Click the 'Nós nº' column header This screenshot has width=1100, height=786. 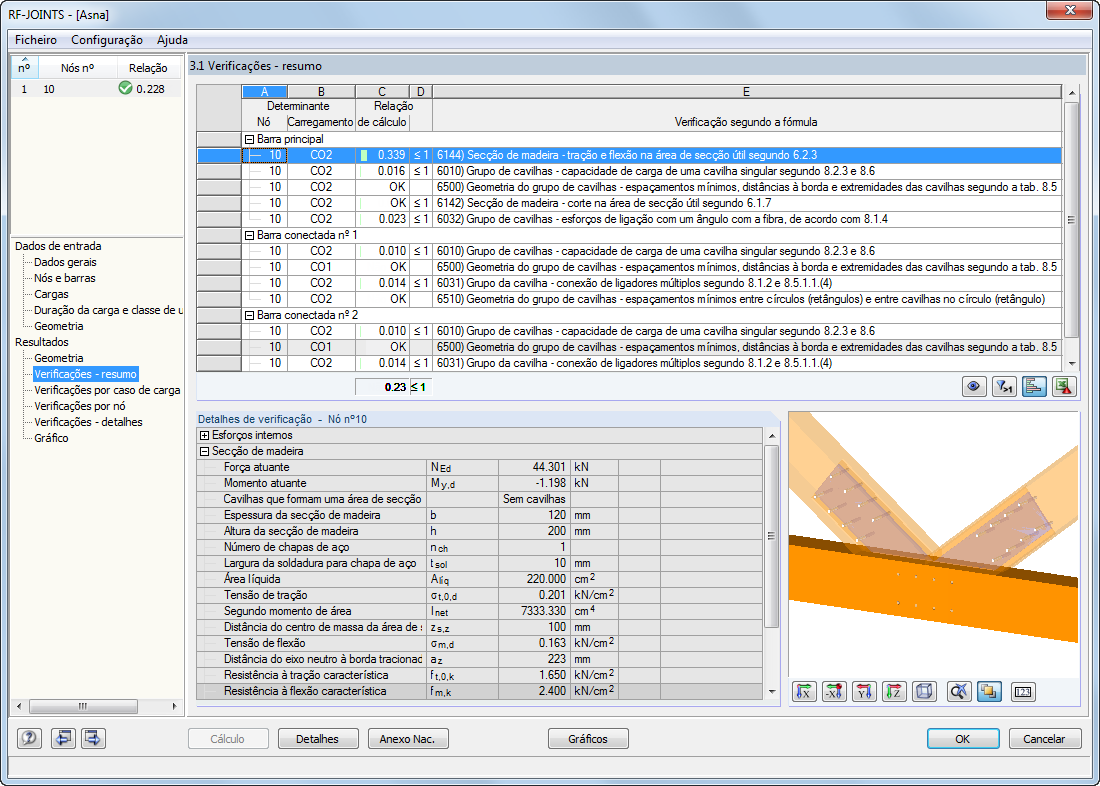[77, 67]
